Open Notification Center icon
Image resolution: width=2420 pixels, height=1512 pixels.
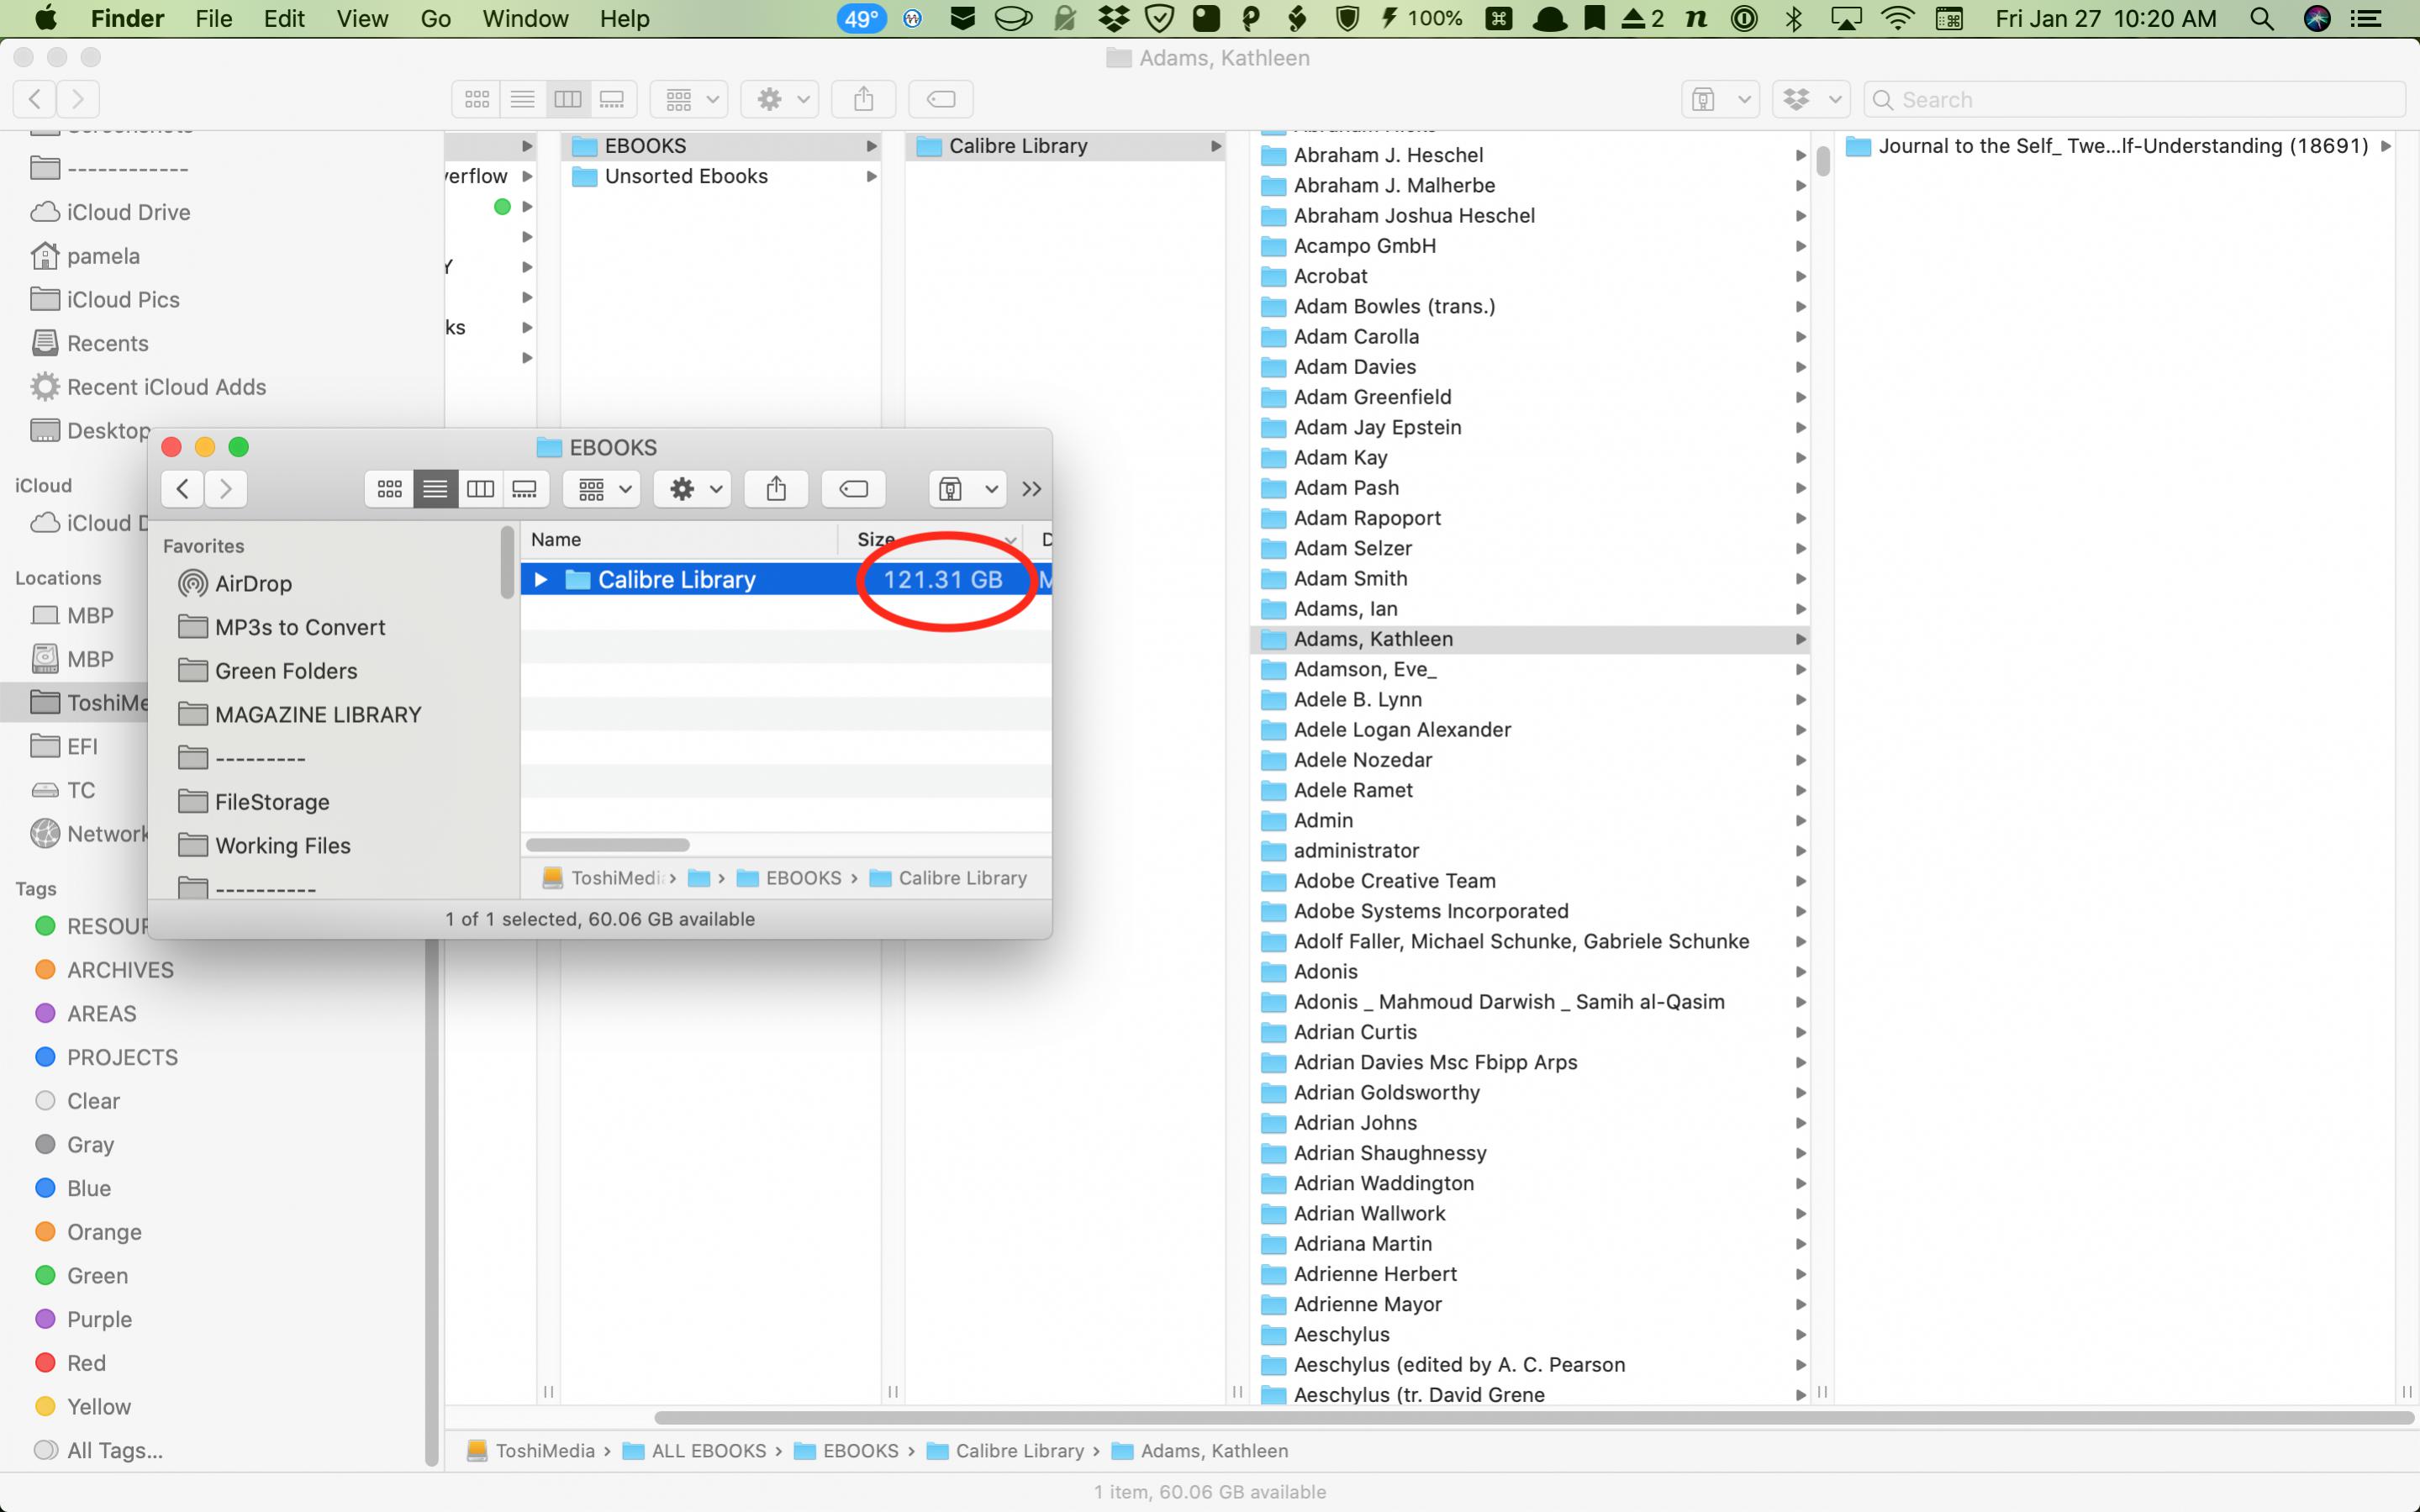(2366, 18)
